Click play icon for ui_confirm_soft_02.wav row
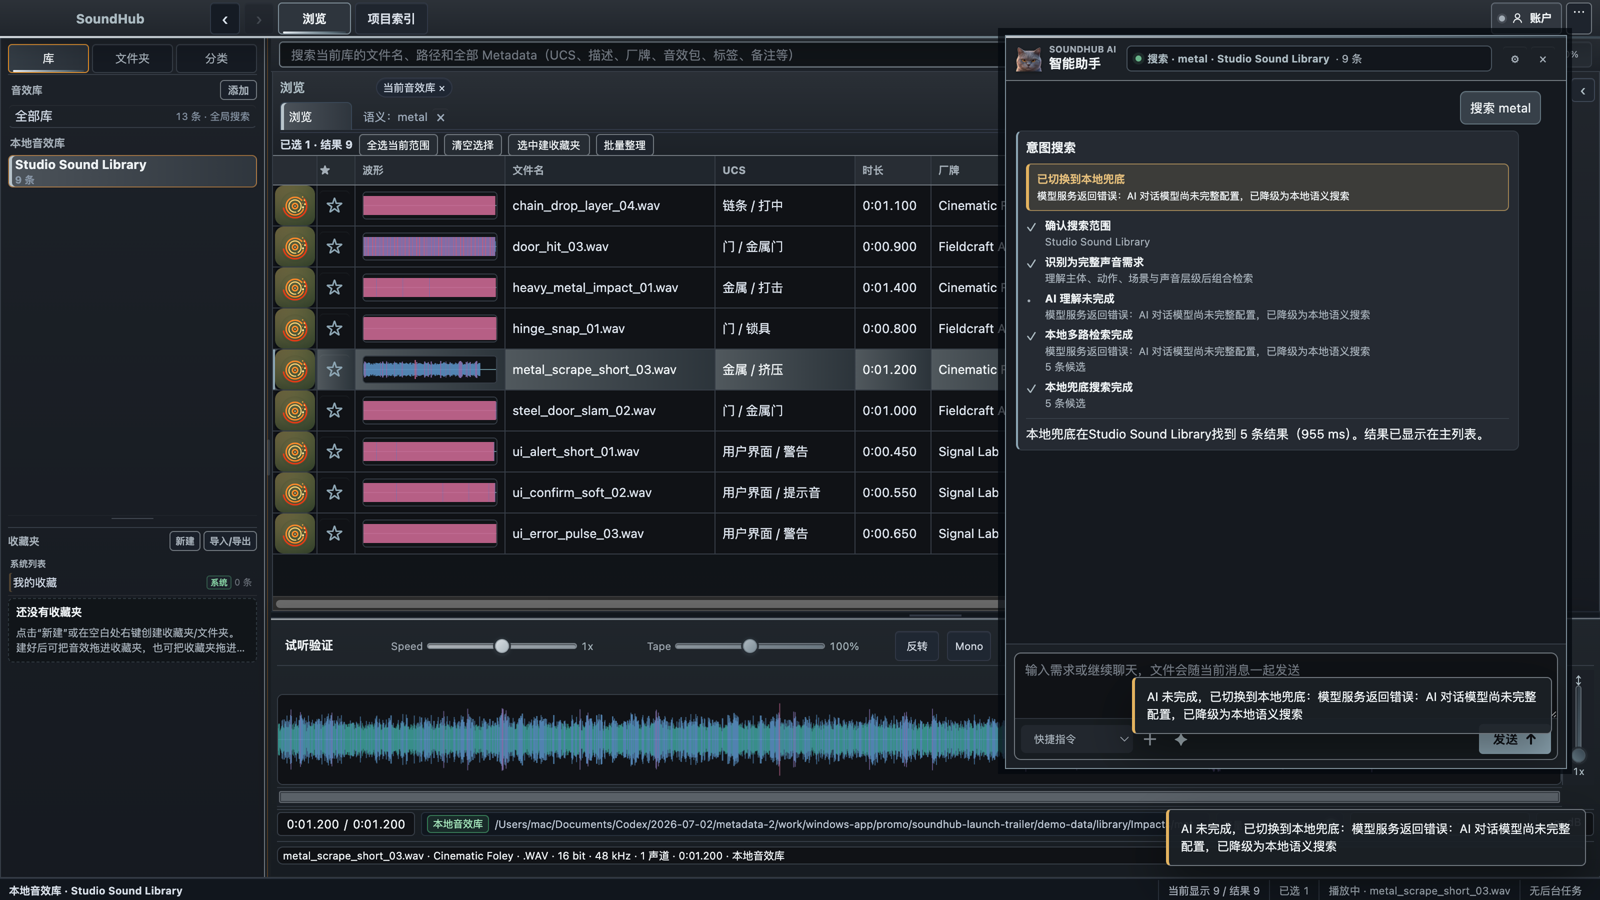 coord(295,493)
